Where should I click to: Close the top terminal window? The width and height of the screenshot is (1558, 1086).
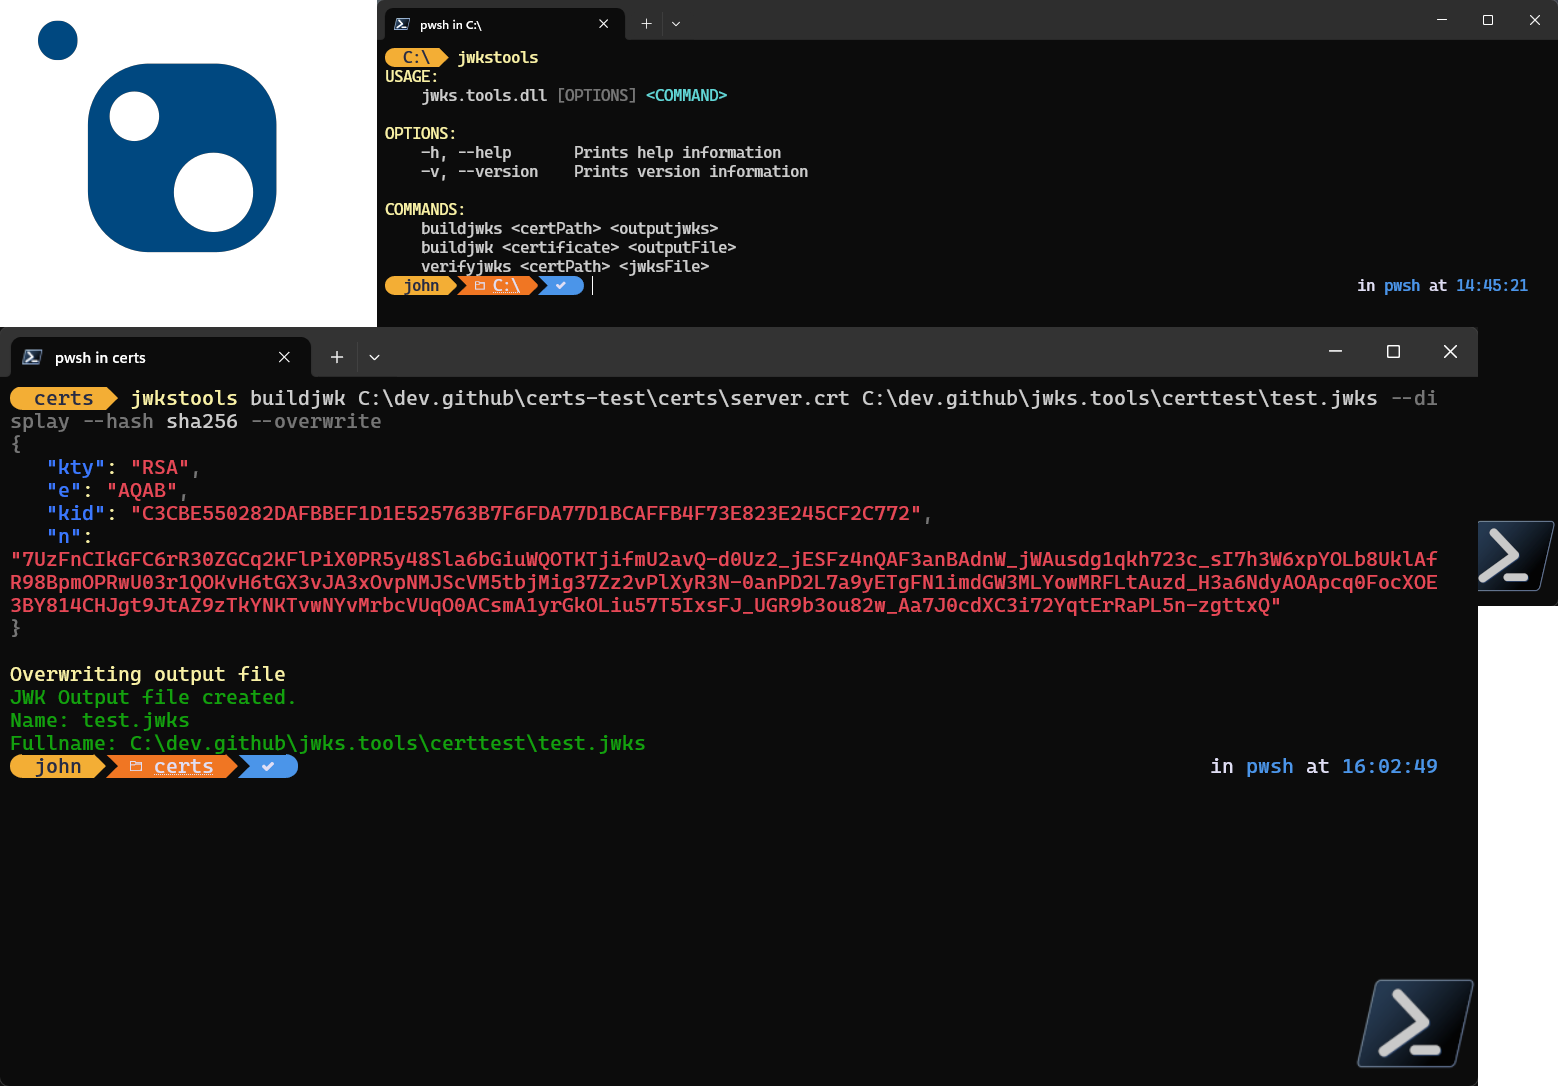1535,20
